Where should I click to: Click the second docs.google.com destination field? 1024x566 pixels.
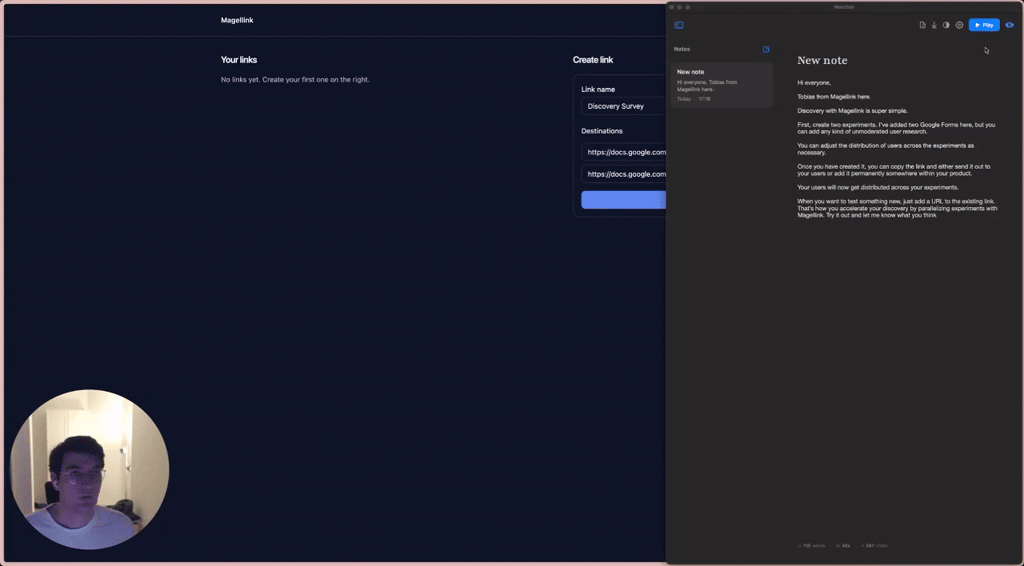click(x=624, y=174)
